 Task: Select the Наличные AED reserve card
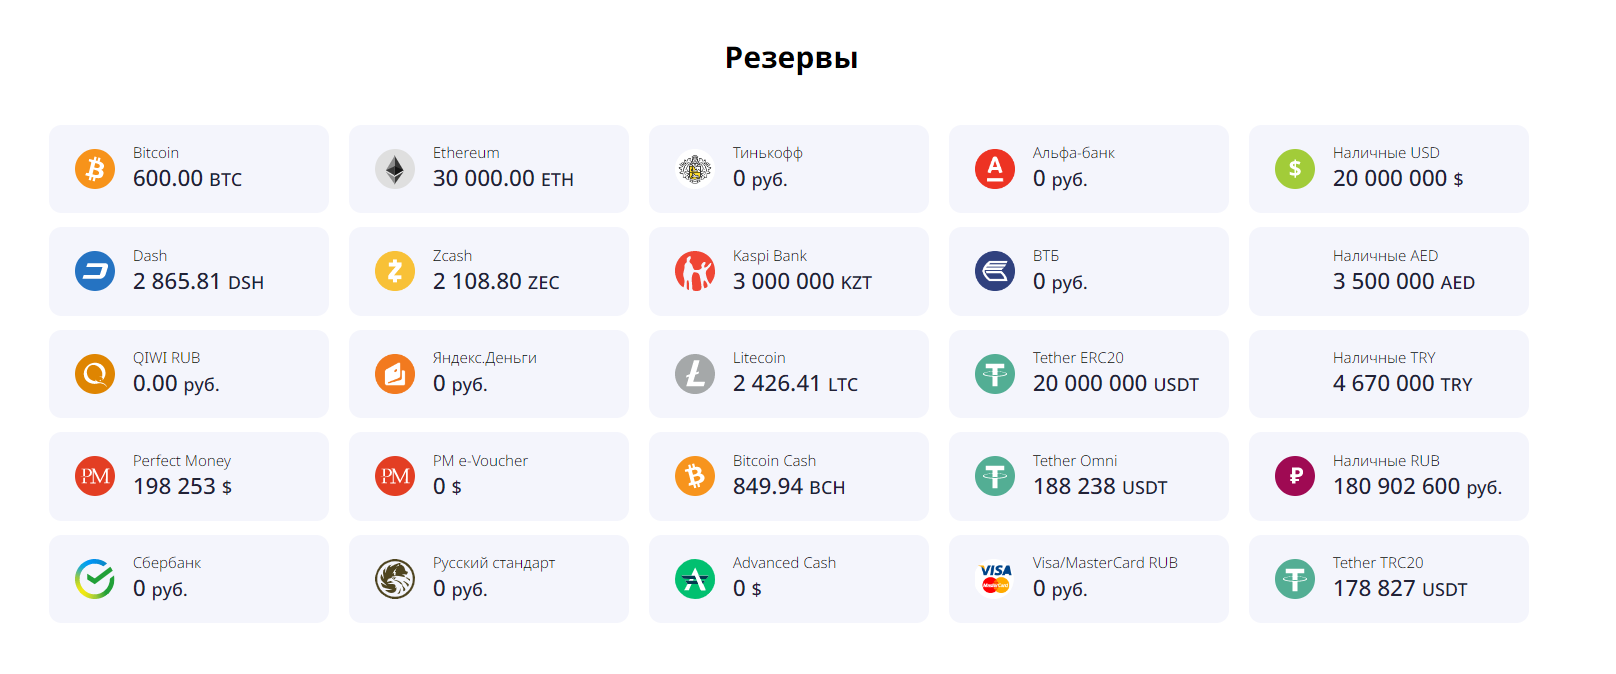click(x=1389, y=271)
